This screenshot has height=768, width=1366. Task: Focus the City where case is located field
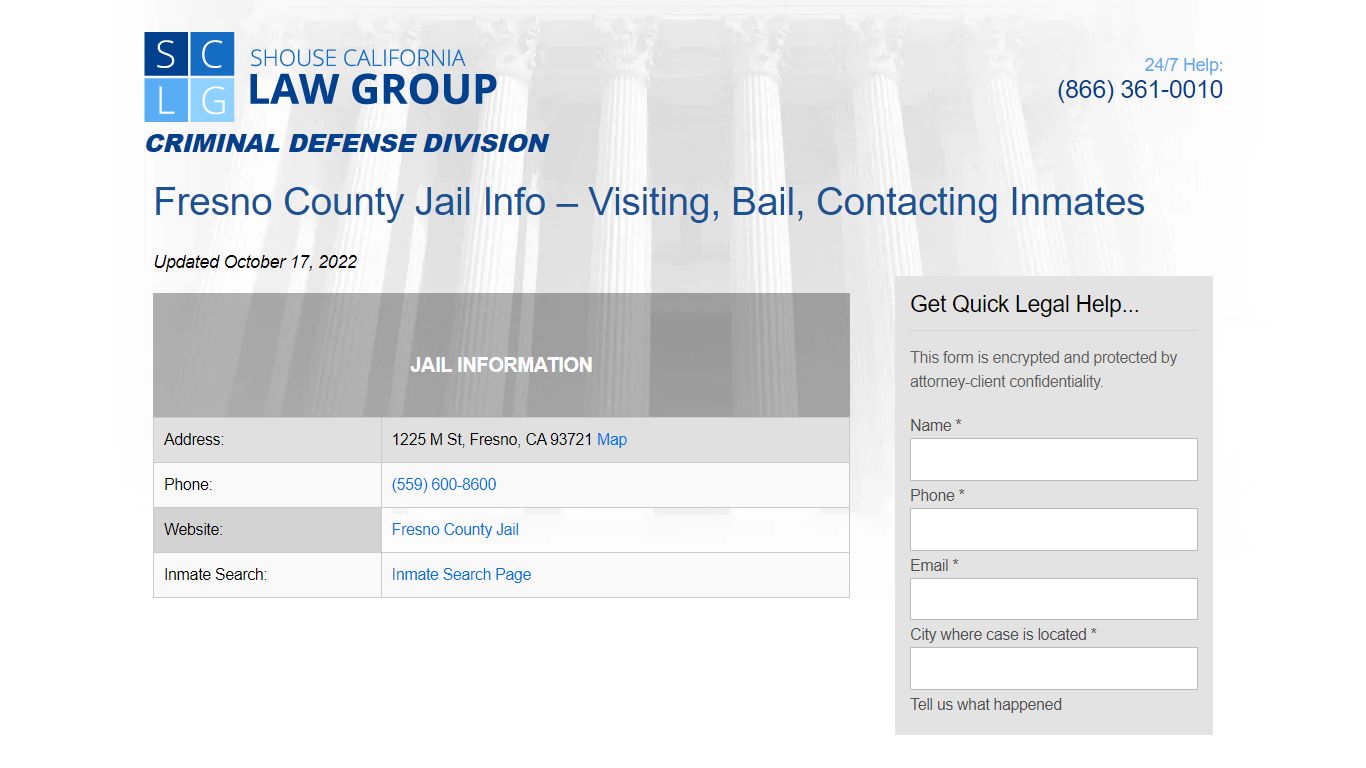coord(1053,668)
